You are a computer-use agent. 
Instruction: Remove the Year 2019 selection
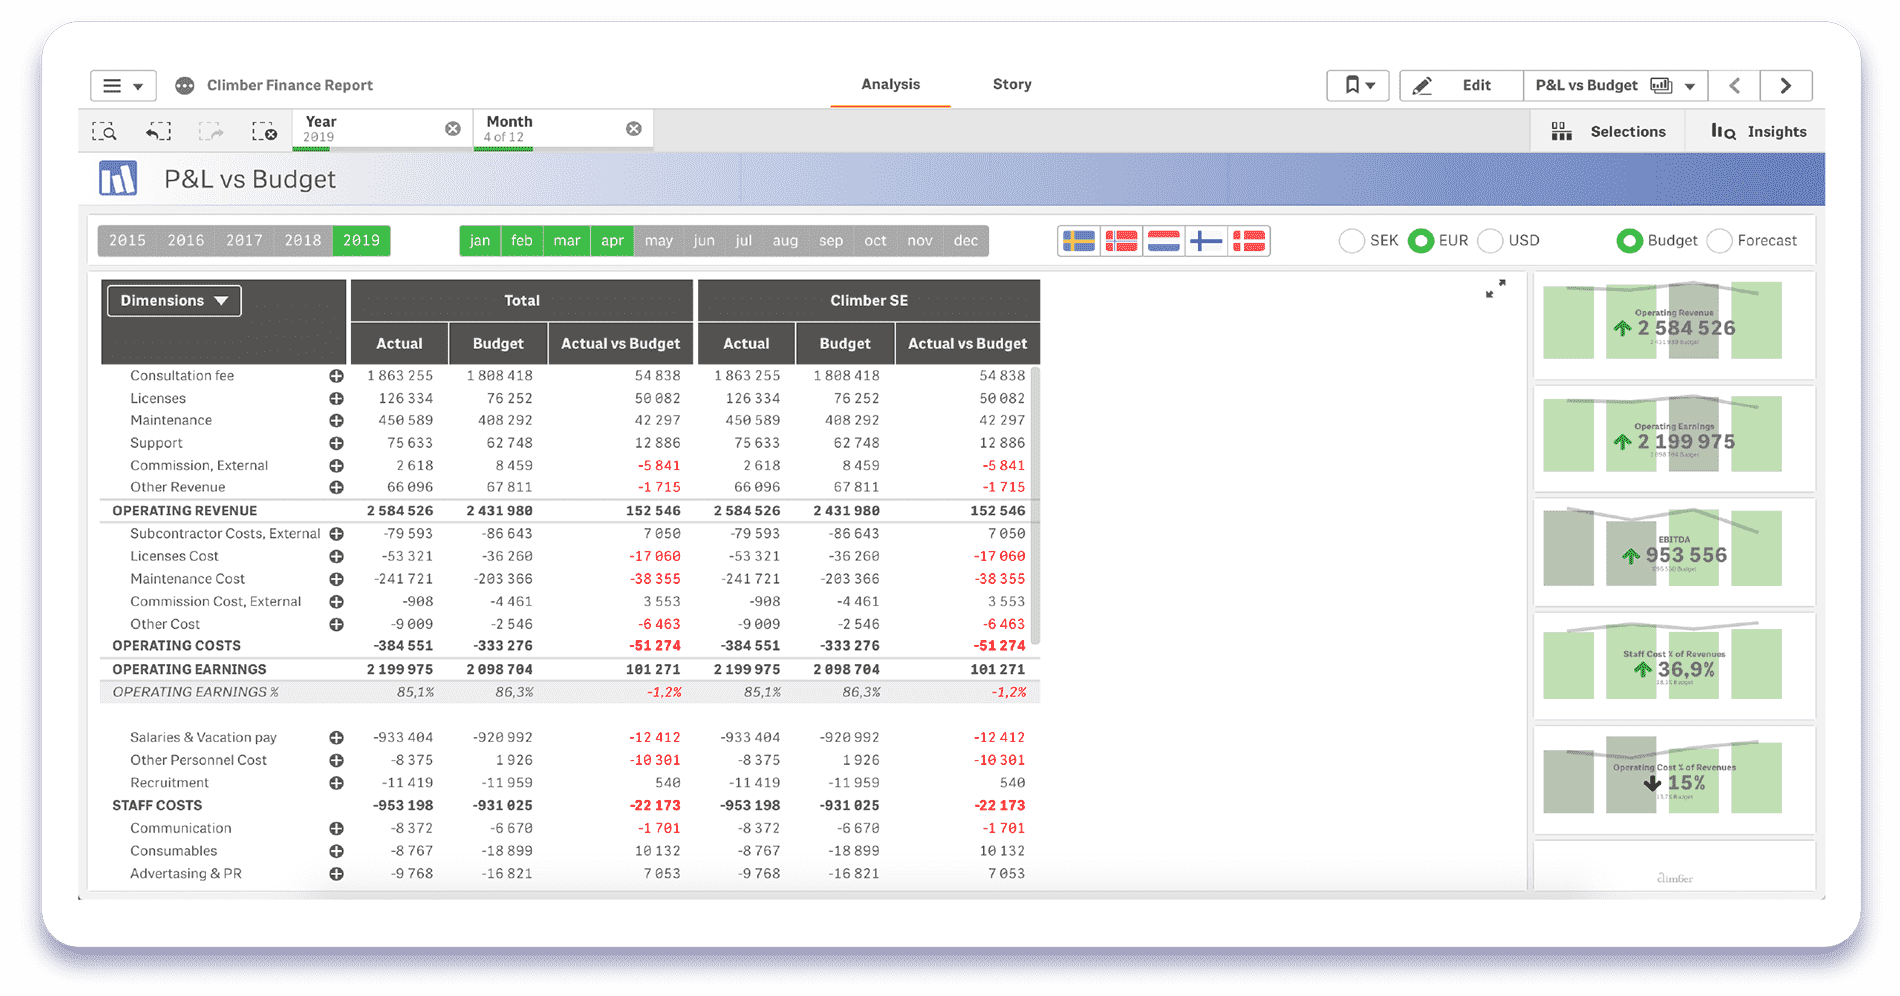click(x=453, y=129)
